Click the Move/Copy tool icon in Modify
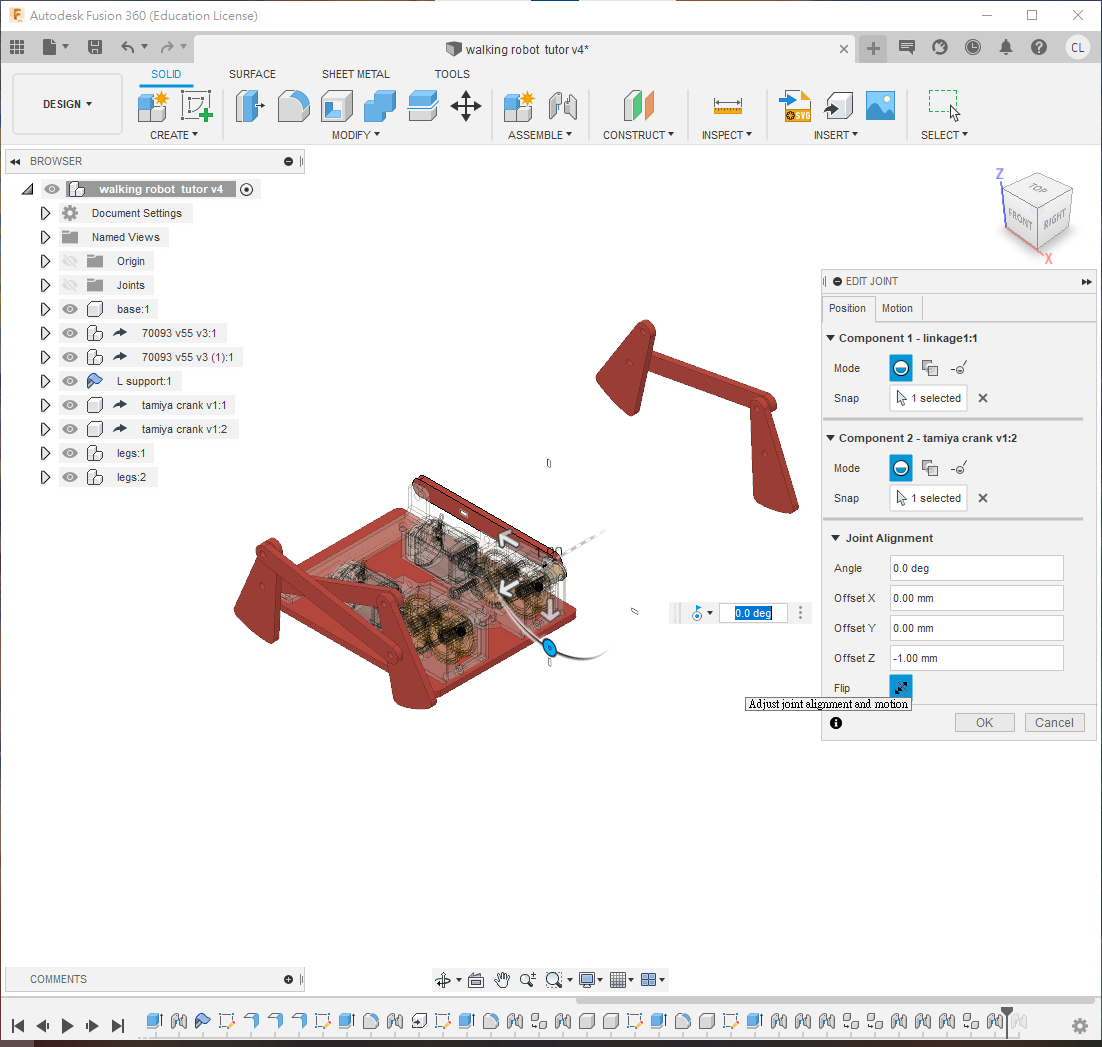The image size is (1102, 1047). (x=466, y=105)
